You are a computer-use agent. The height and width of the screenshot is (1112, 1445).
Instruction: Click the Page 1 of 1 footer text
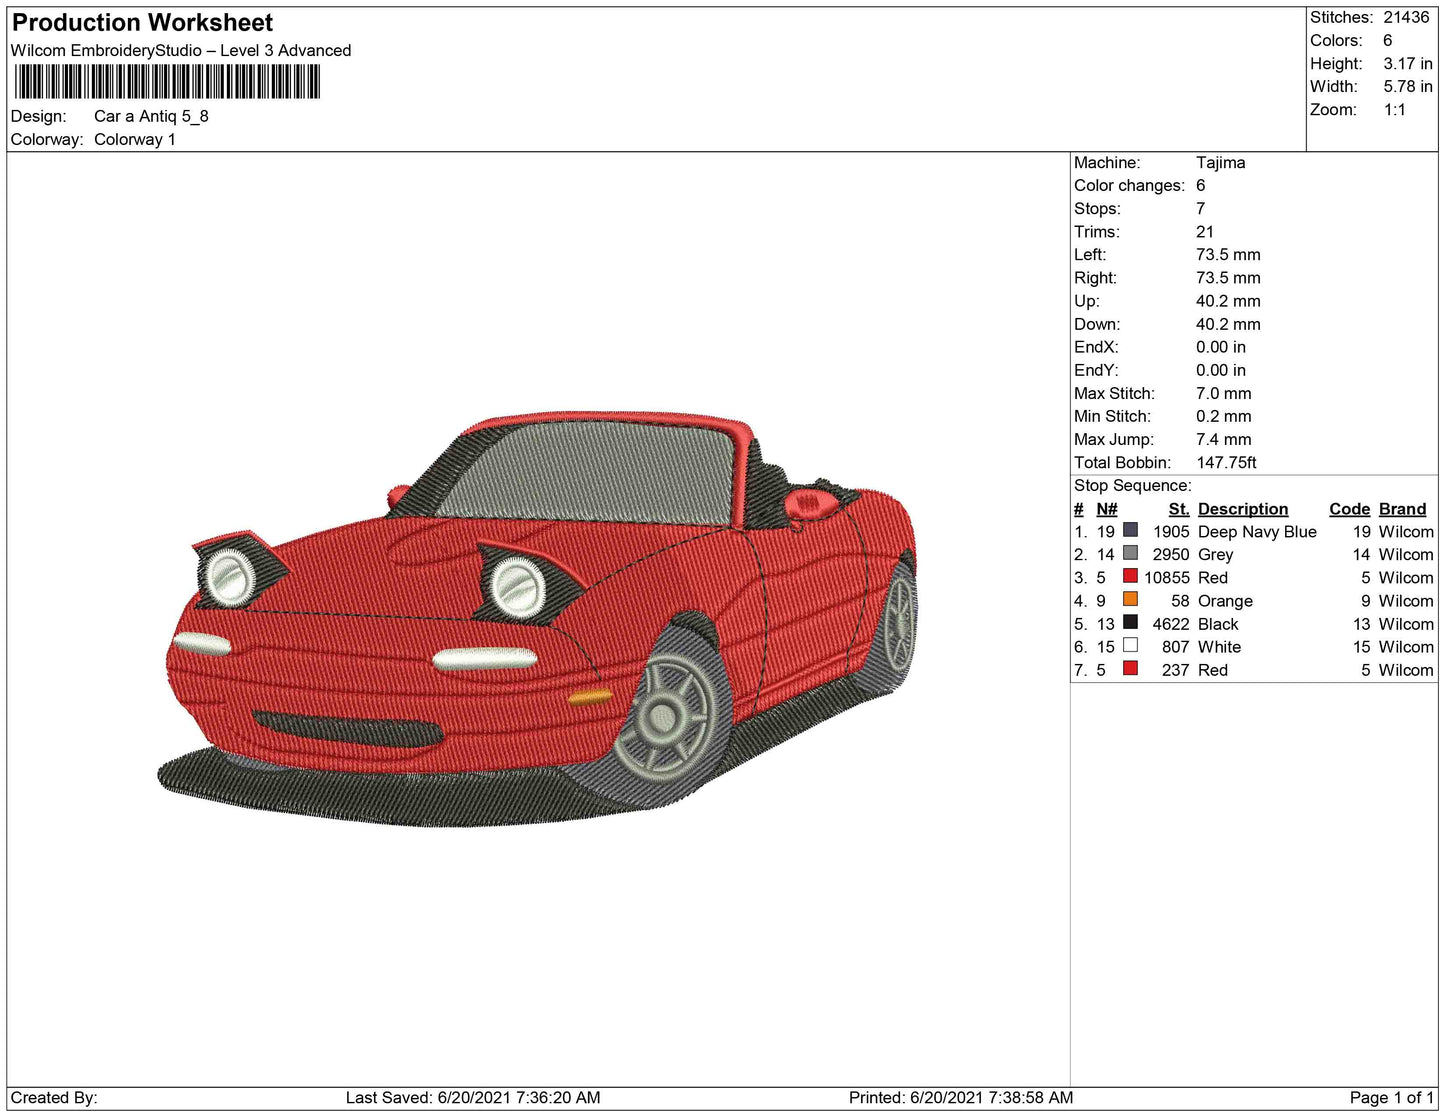[1391, 1098]
